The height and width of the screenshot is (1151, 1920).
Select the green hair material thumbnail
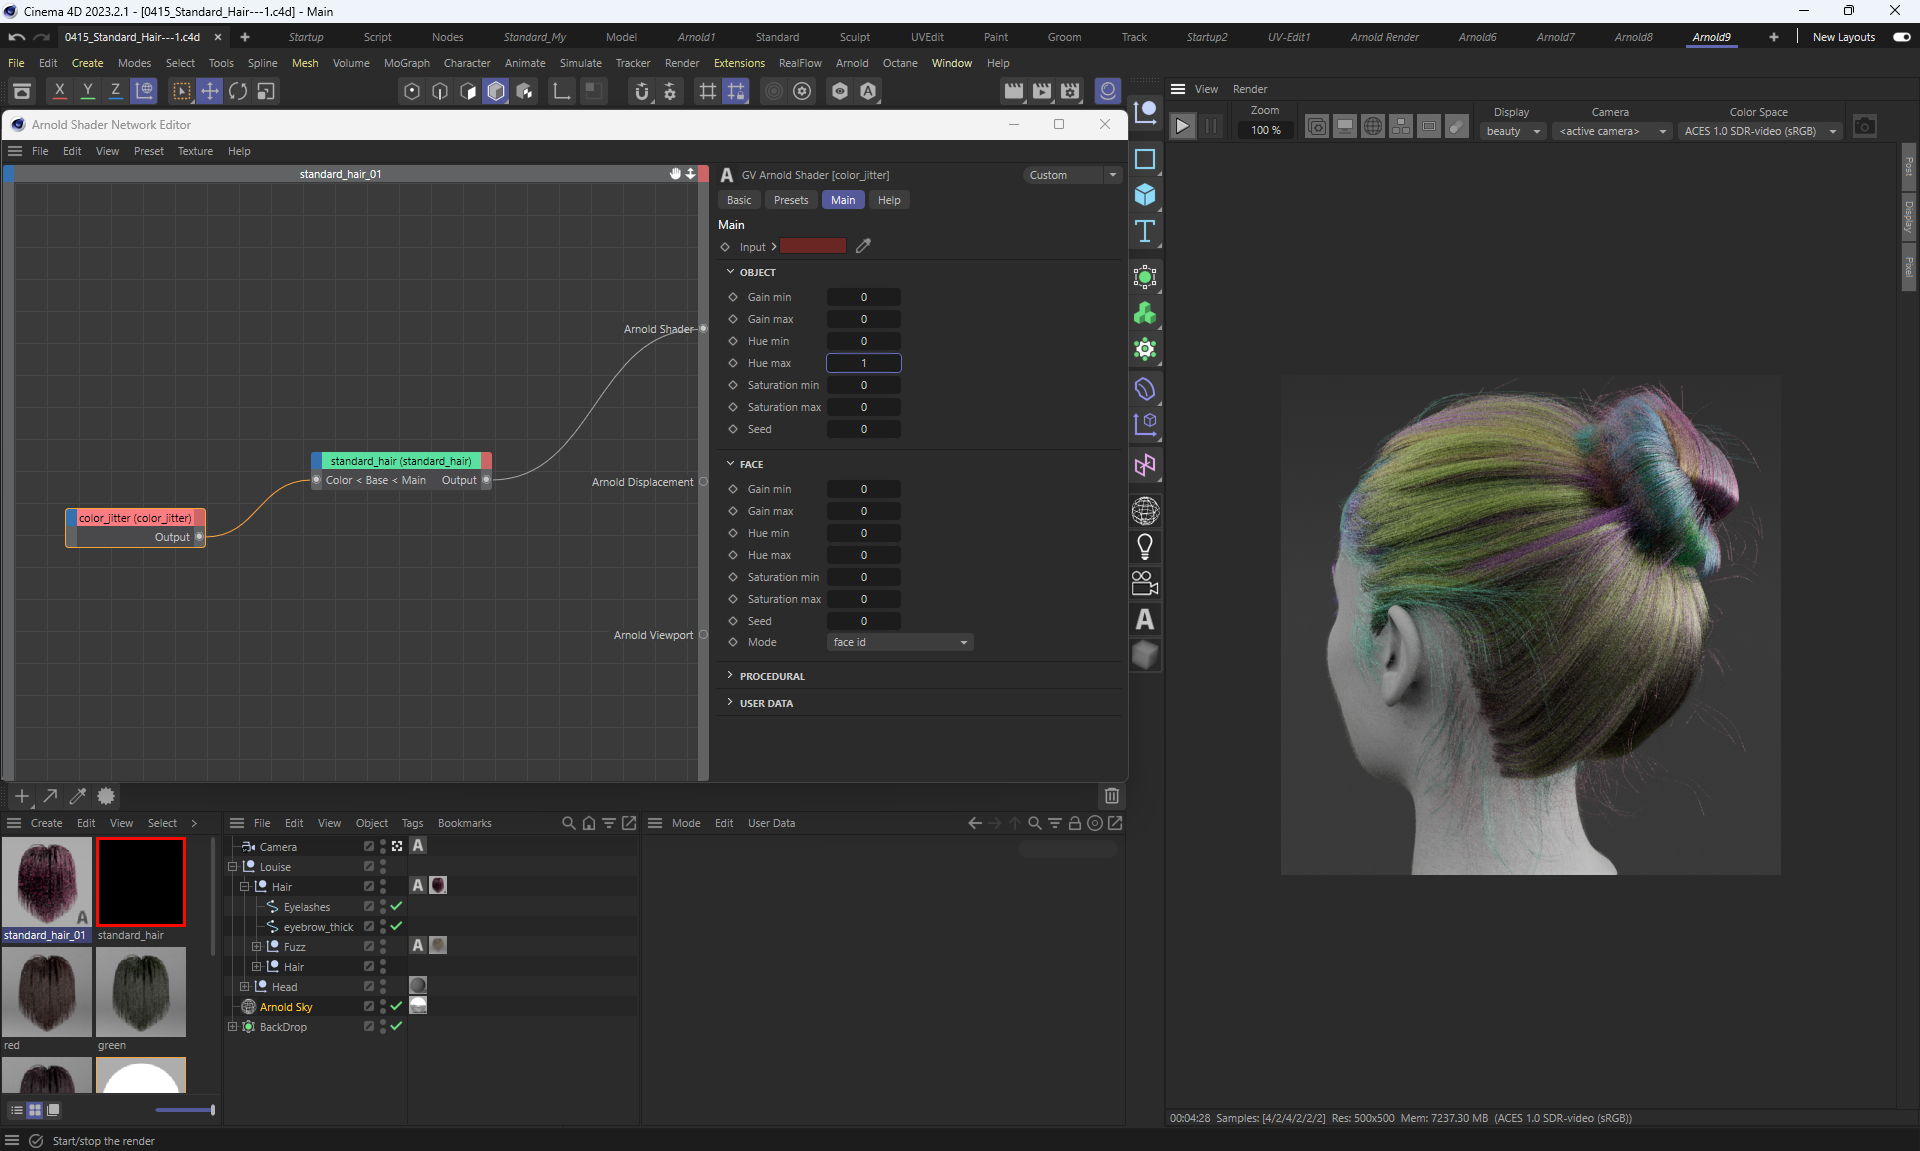pos(141,993)
